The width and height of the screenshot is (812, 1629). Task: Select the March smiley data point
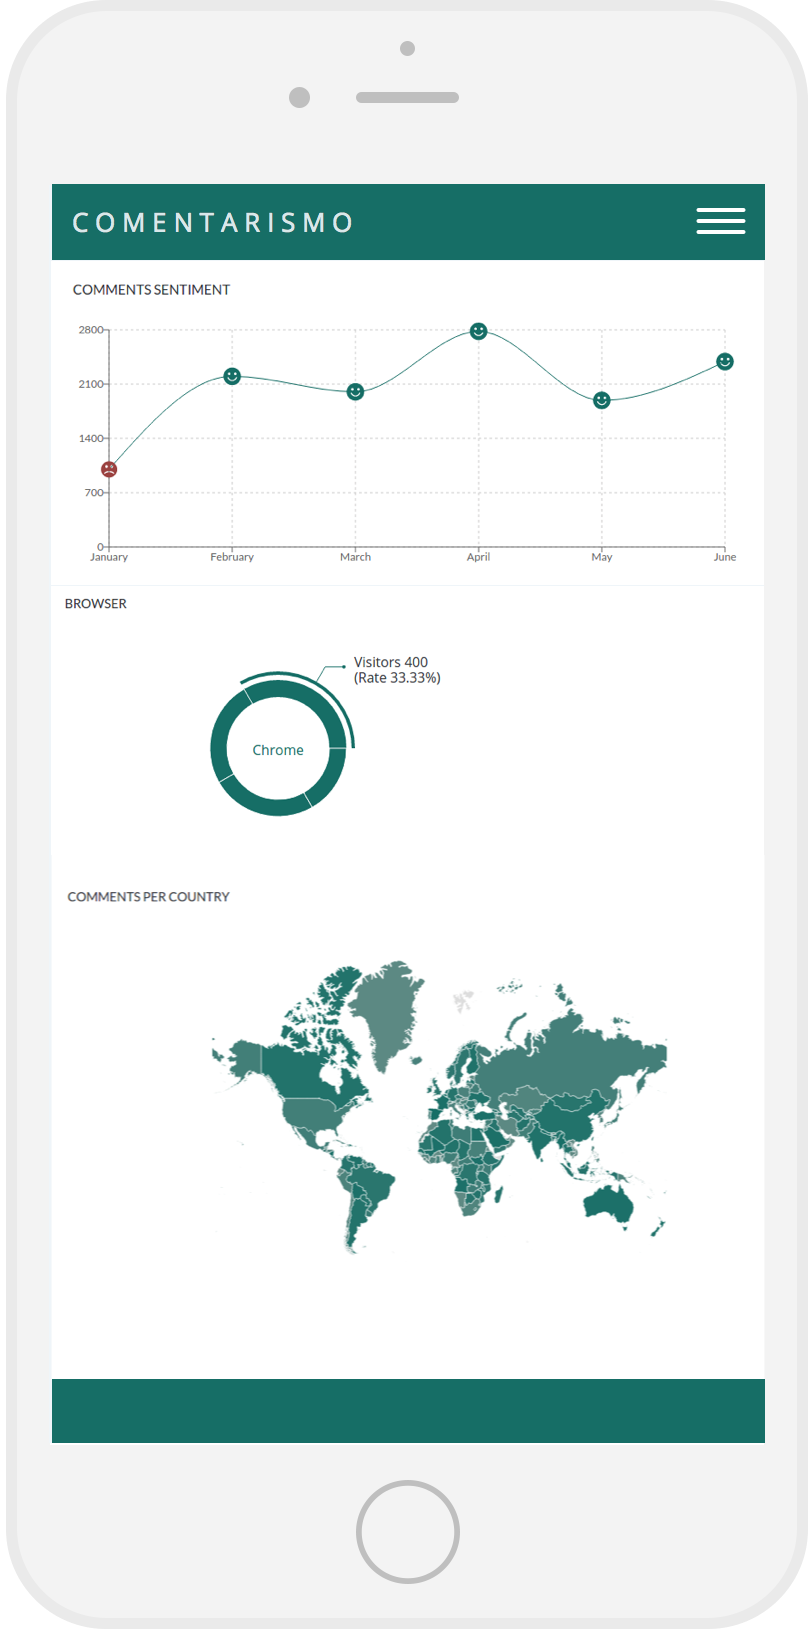point(355,392)
